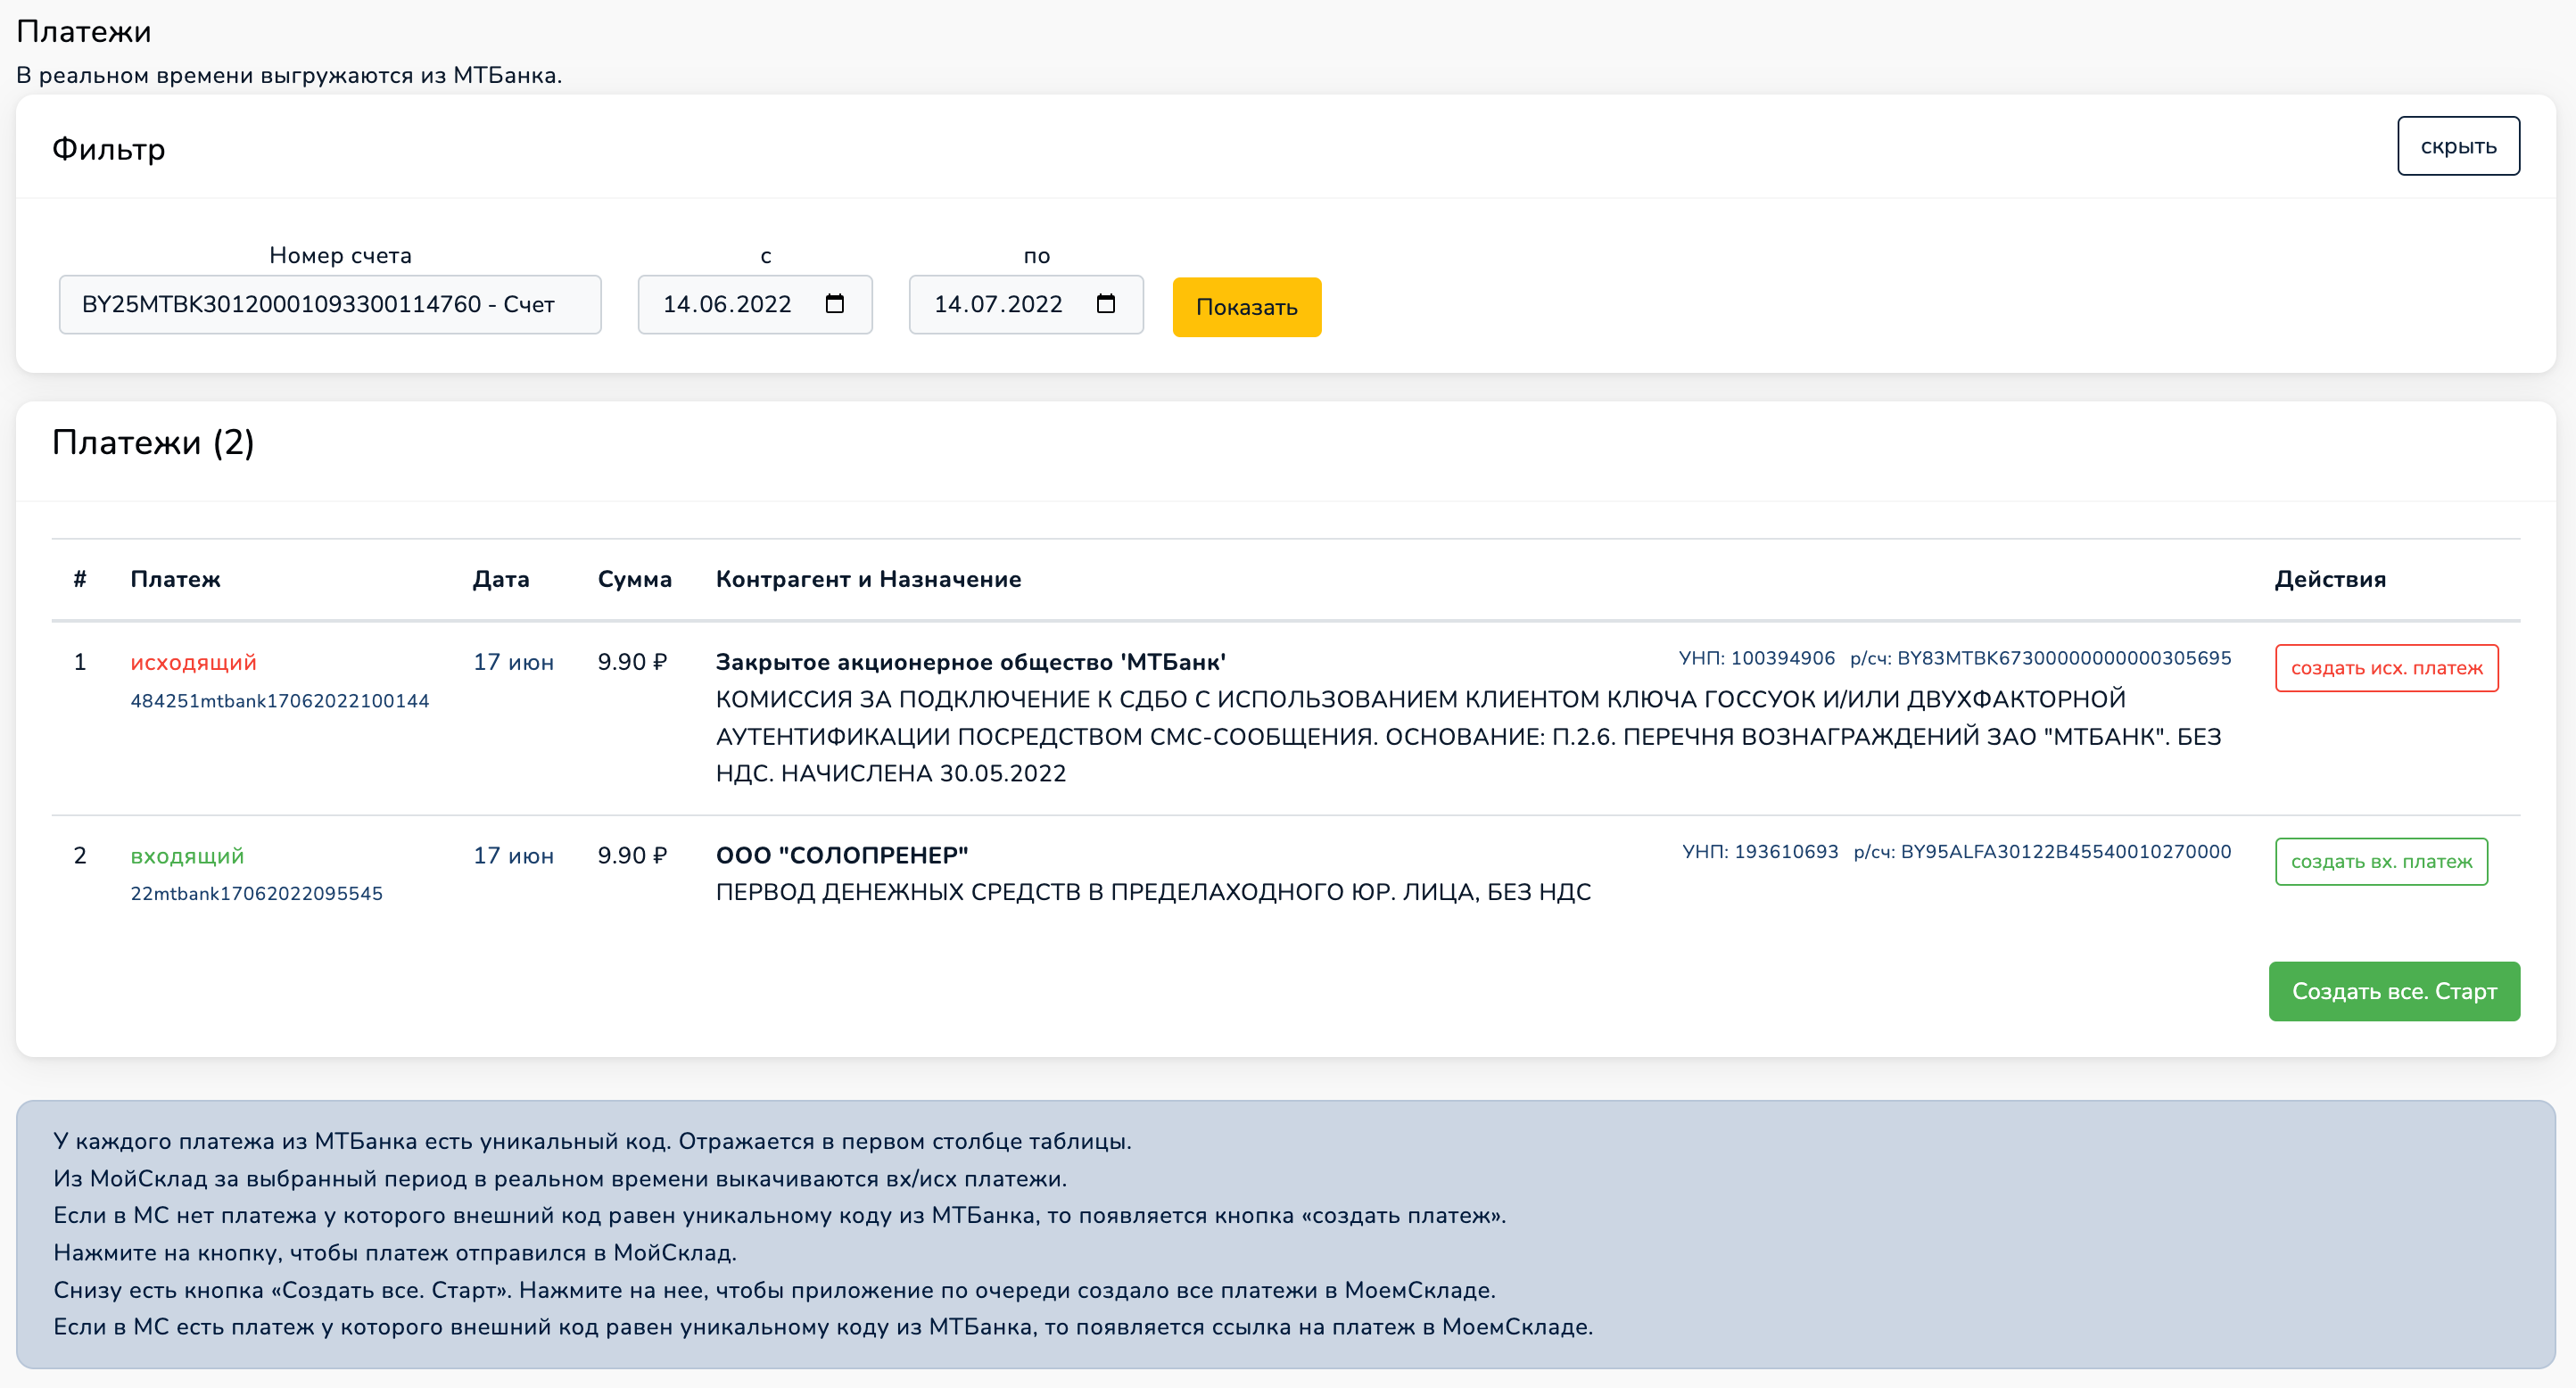Click the payment purpose text КОМИССИЯ ЗА ПОДКЛЮЧЕНИЕ
This screenshot has width=2576, height=1388.
click(x=1468, y=737)
